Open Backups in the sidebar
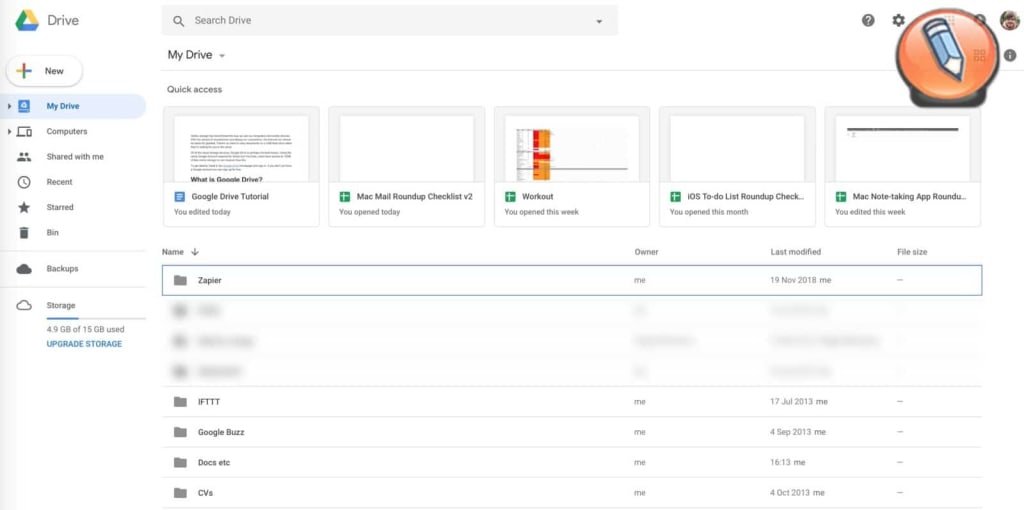 (62, 268)
